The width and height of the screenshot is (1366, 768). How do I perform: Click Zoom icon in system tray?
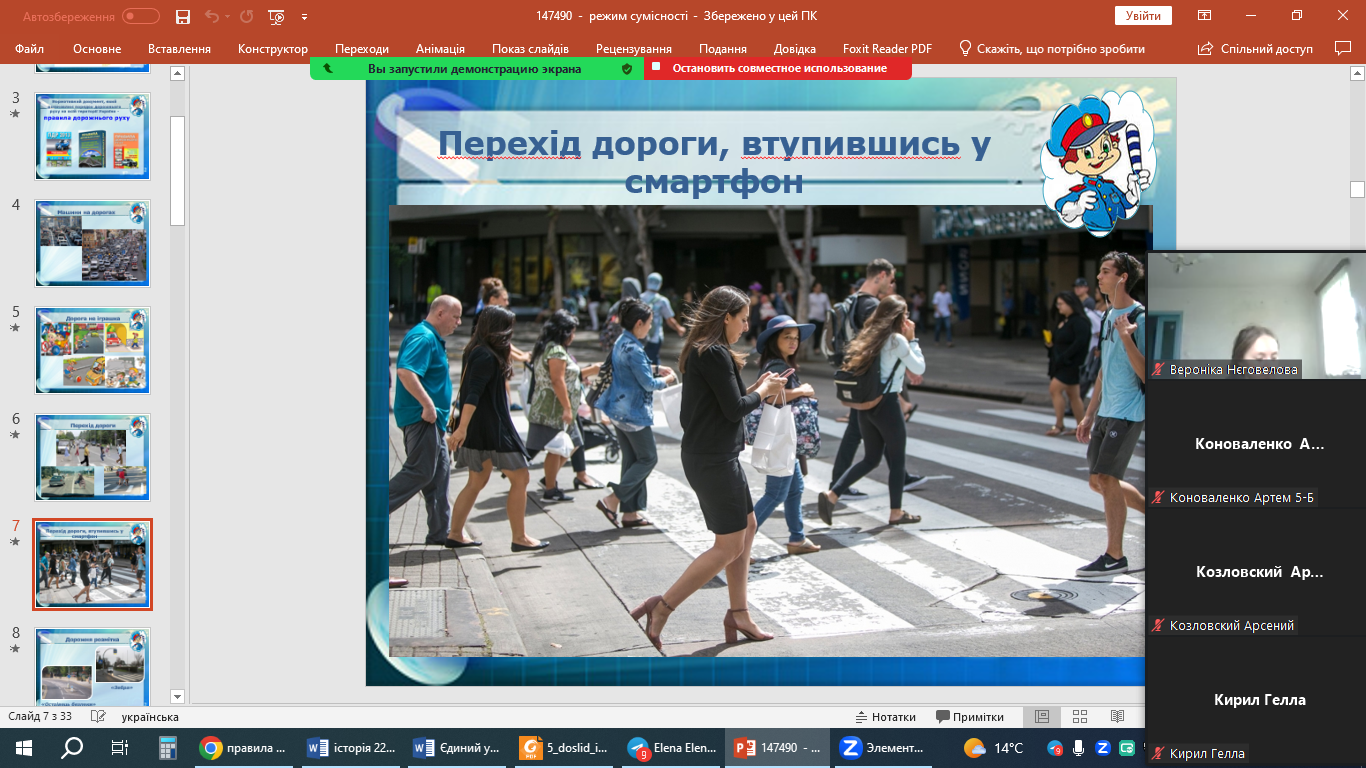(x=1103, y=748)
